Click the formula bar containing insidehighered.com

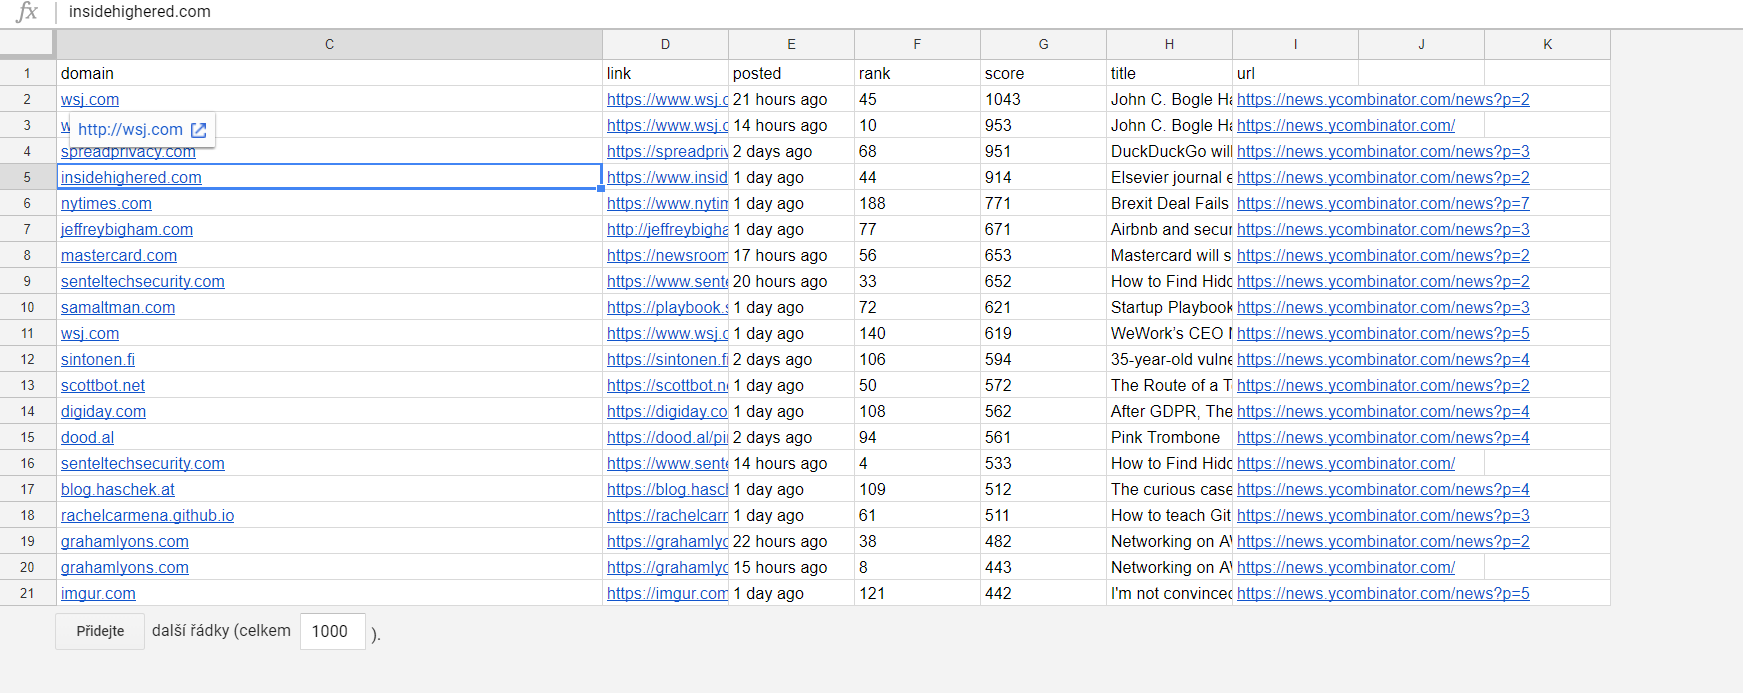coord(900,12)
